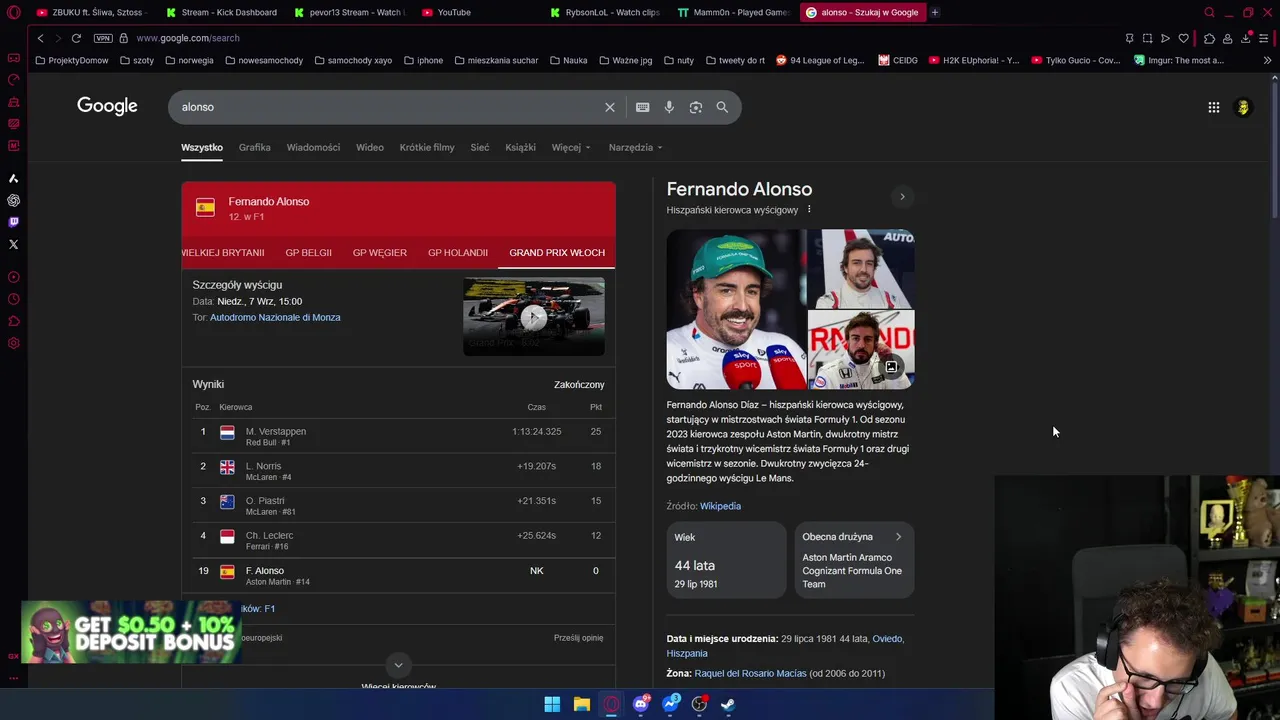The width and height of the screenshot is (1280, 720).
Task: Take a snapshot with the toolbar icon
Action: (x=1147, y=38)
